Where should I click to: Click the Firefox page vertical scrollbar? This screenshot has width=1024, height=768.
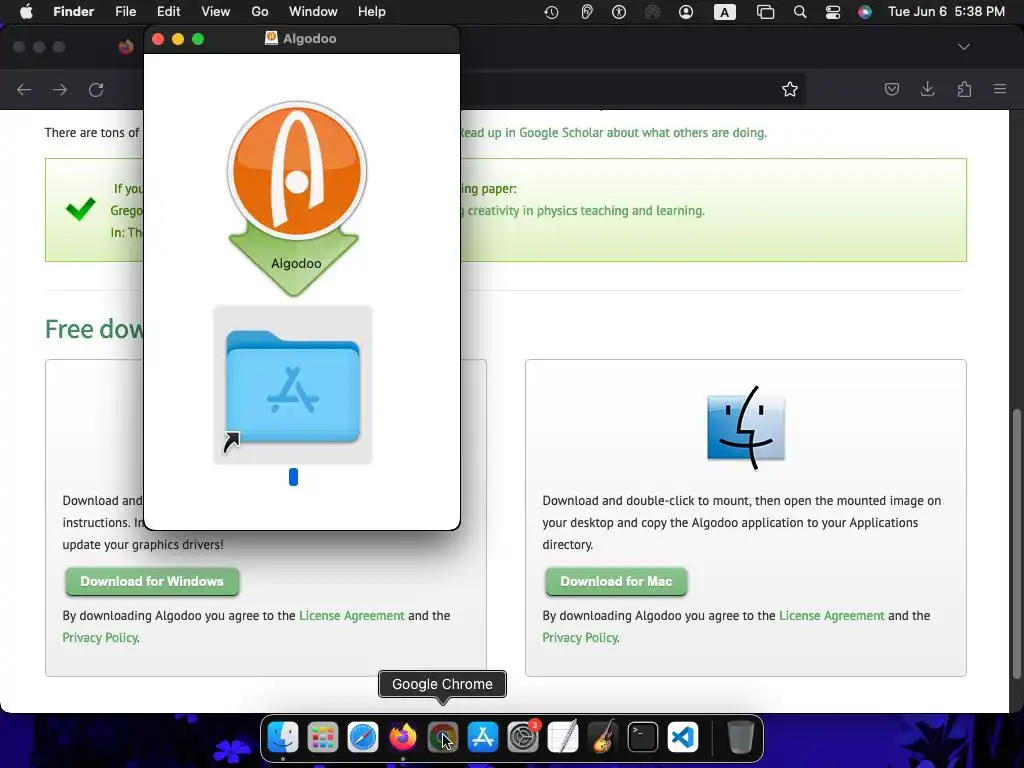pos(1016,544)
